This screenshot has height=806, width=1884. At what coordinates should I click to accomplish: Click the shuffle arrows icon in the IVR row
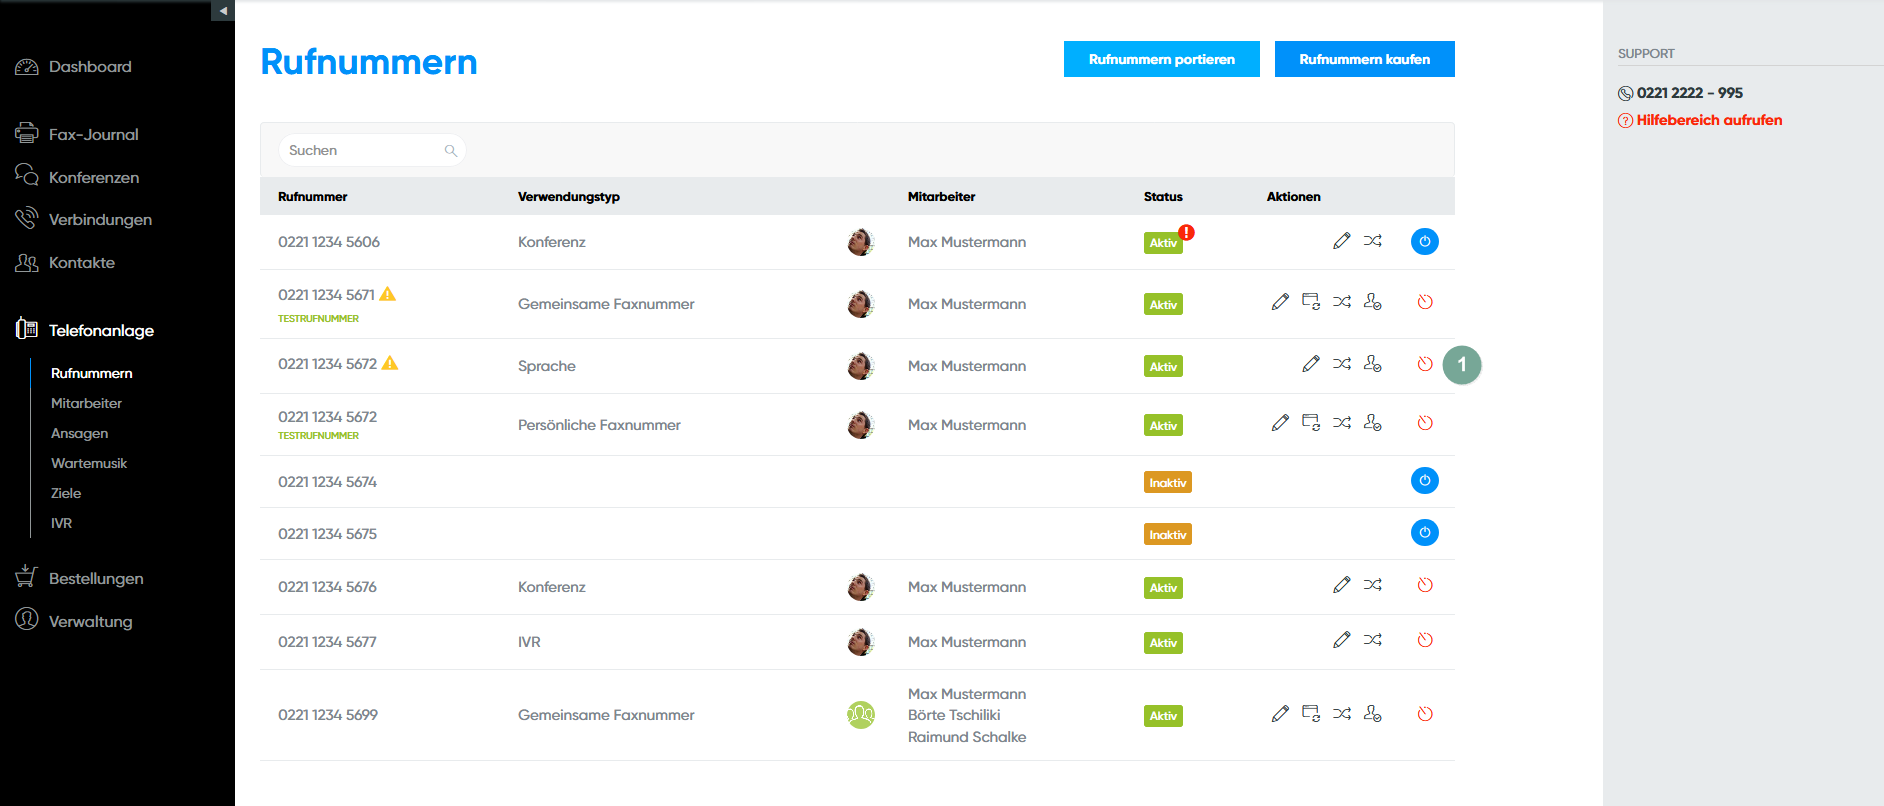point(1372,640)
